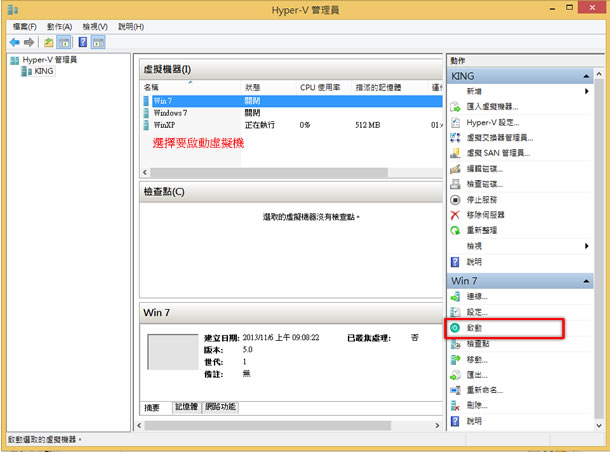Image resolution: width=610 pixels, height=452 pixels.
Task: Click down arrow of actions pane scrollbar
Action: pos(599,426)
